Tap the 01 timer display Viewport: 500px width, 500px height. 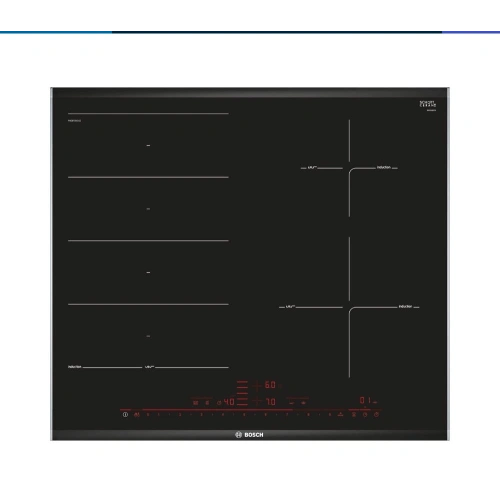tap(365, 400)
